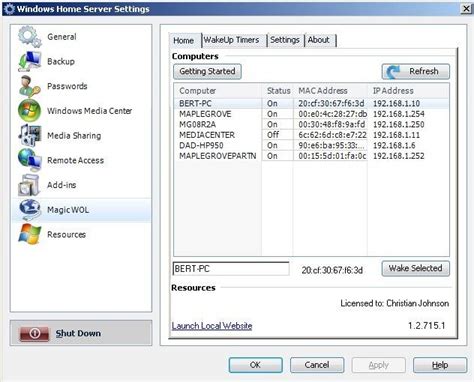Viewport: 474px width, 382px height.
Task: Click the Wake Selected button
Action: tap(415, 268)
